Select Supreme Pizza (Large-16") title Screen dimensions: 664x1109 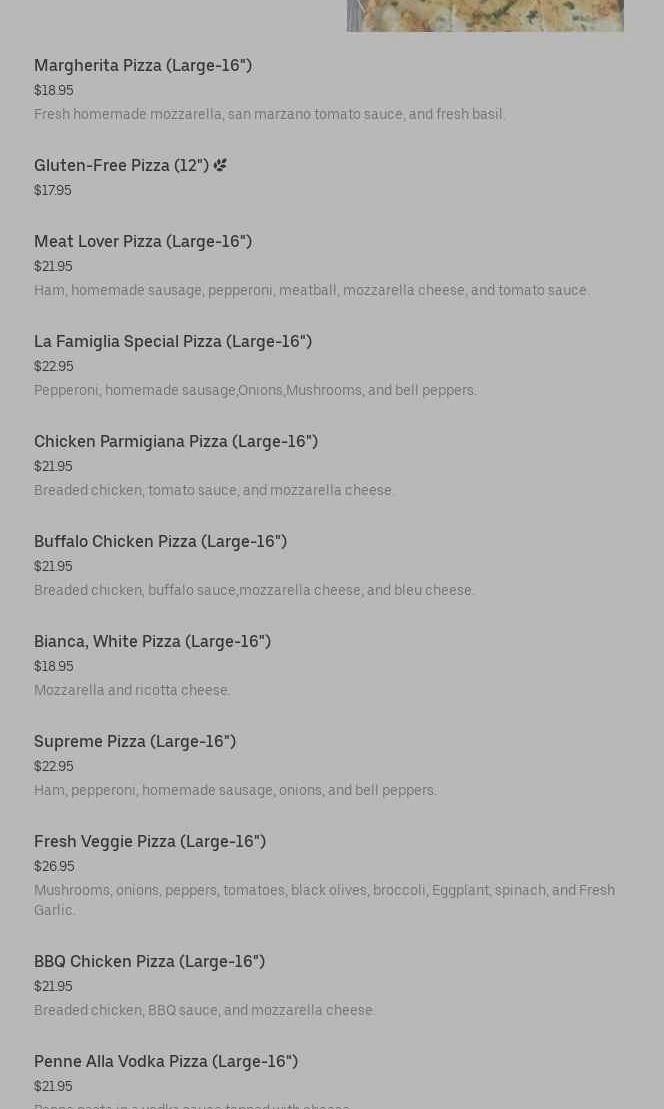(135, 742)
